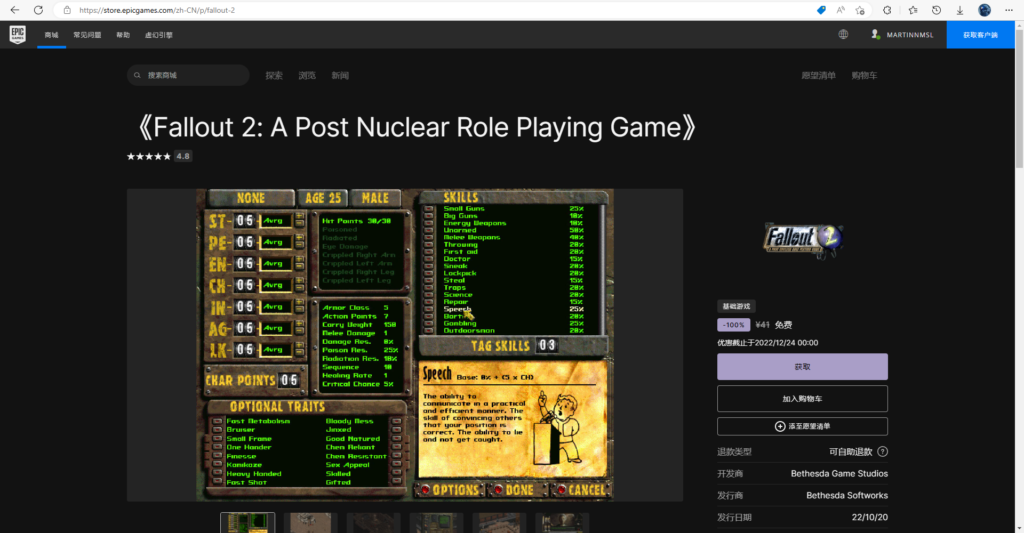Screen dimensions: 1024x533
Task: Click the blue shopping price tag icon
Action: tap(821, 10)
